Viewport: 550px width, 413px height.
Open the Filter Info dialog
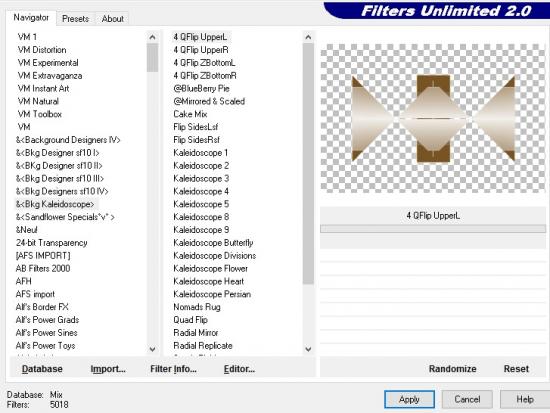point(173,369)
